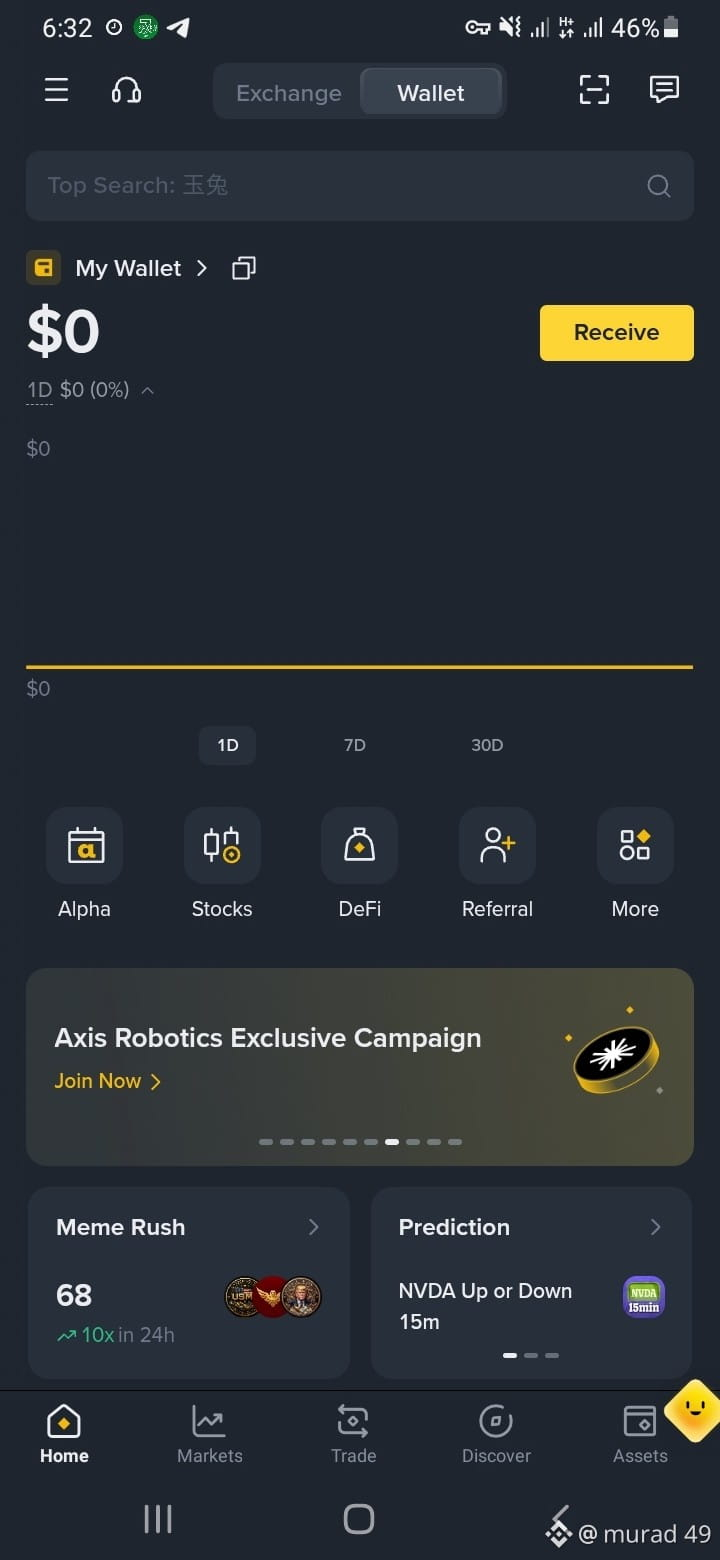
Task: Select the 7D chart range
Action: click(355, 745)
